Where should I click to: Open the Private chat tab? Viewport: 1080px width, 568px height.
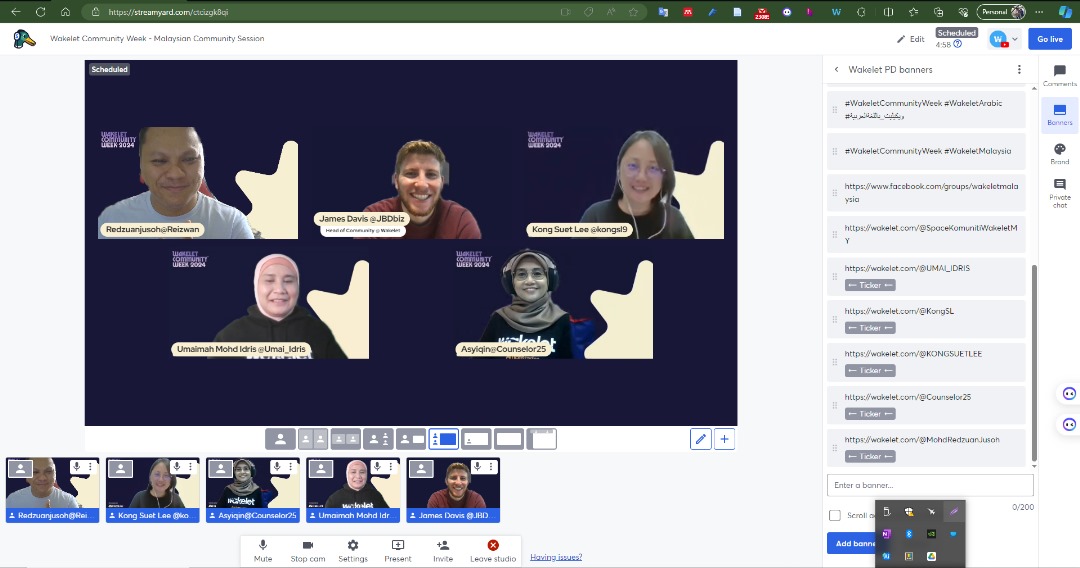(x=1059, y=193)
